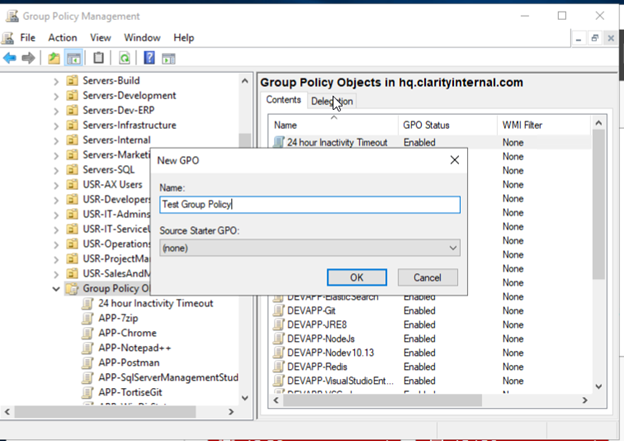Viewport: 624px width, 441px height.
Task: Click the Group Policy Objects folder icon
Action: (x=72, y=289)
